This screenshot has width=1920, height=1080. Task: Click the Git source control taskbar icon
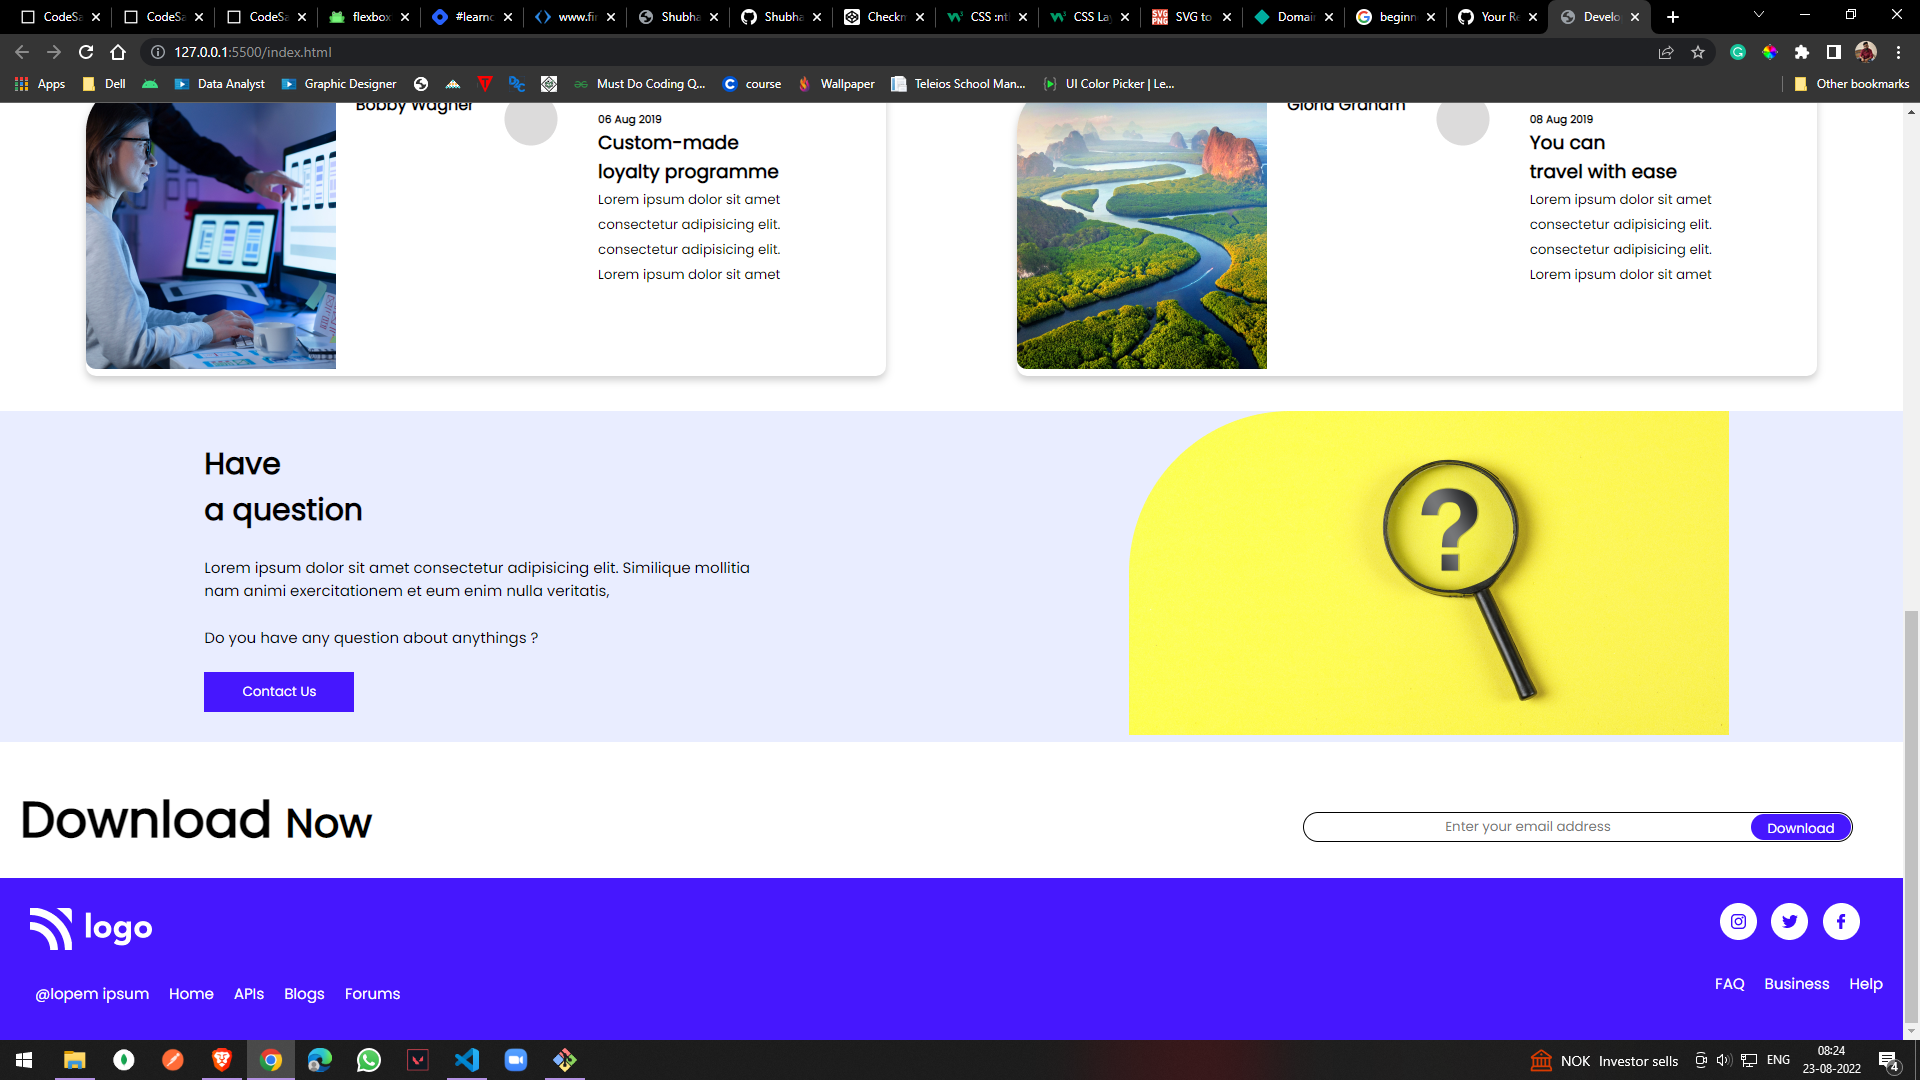(566, 1060)
